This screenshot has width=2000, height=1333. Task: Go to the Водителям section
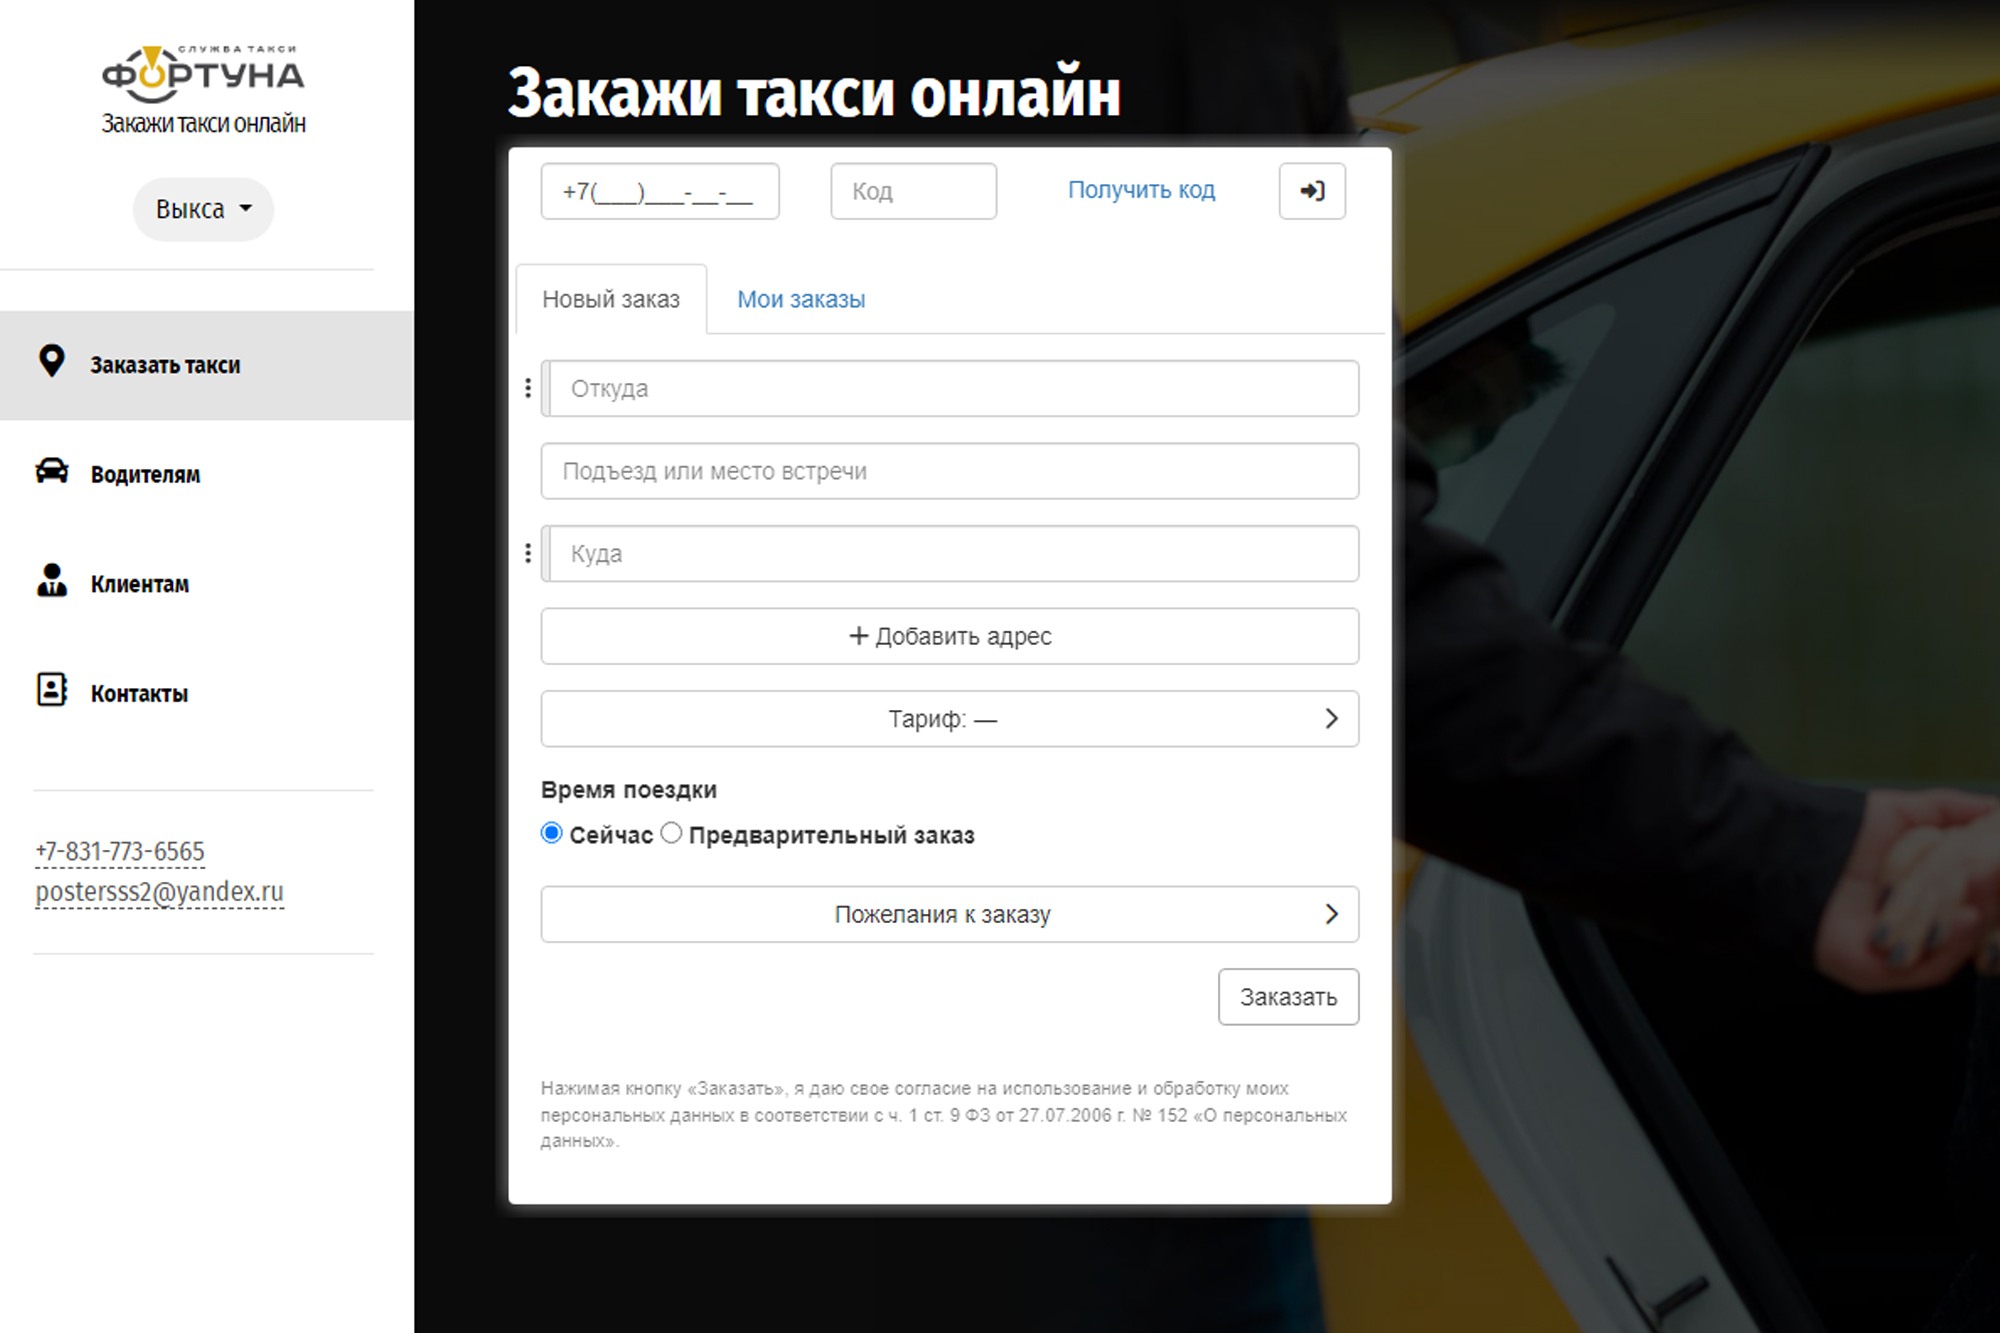tap(145, 474)
